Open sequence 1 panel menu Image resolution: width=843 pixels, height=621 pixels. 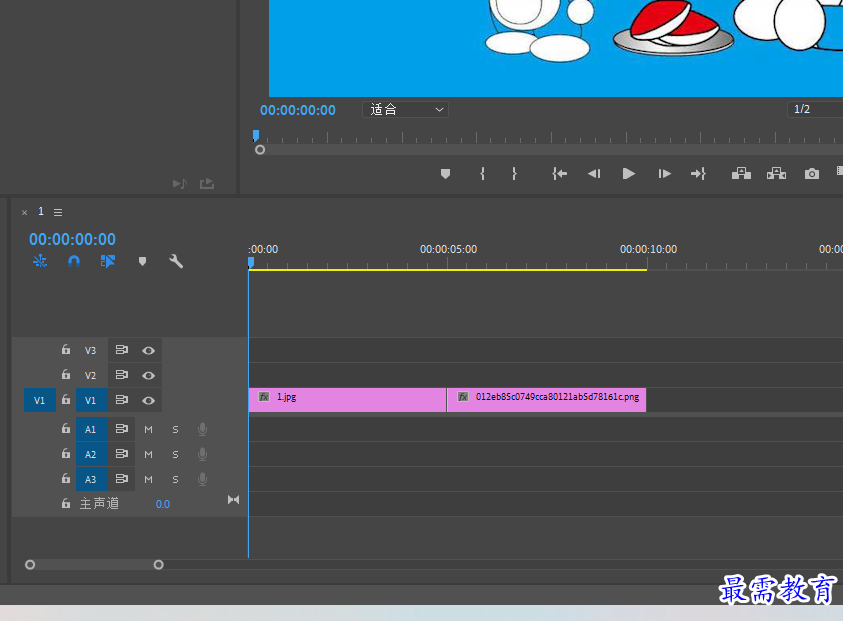58,212
